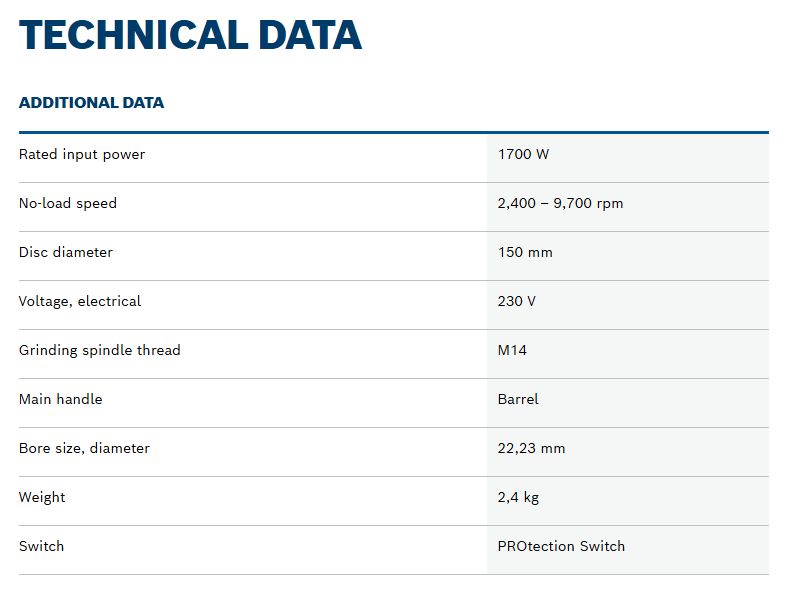Click the Weight label
This screenshot has height=589, width=805.
(42, 498)
